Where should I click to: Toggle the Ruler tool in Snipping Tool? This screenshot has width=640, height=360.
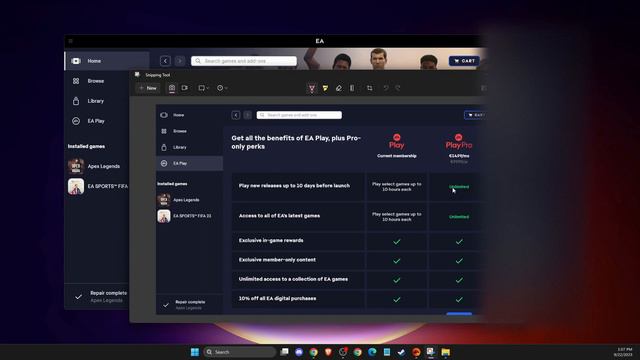coord(352,88)
